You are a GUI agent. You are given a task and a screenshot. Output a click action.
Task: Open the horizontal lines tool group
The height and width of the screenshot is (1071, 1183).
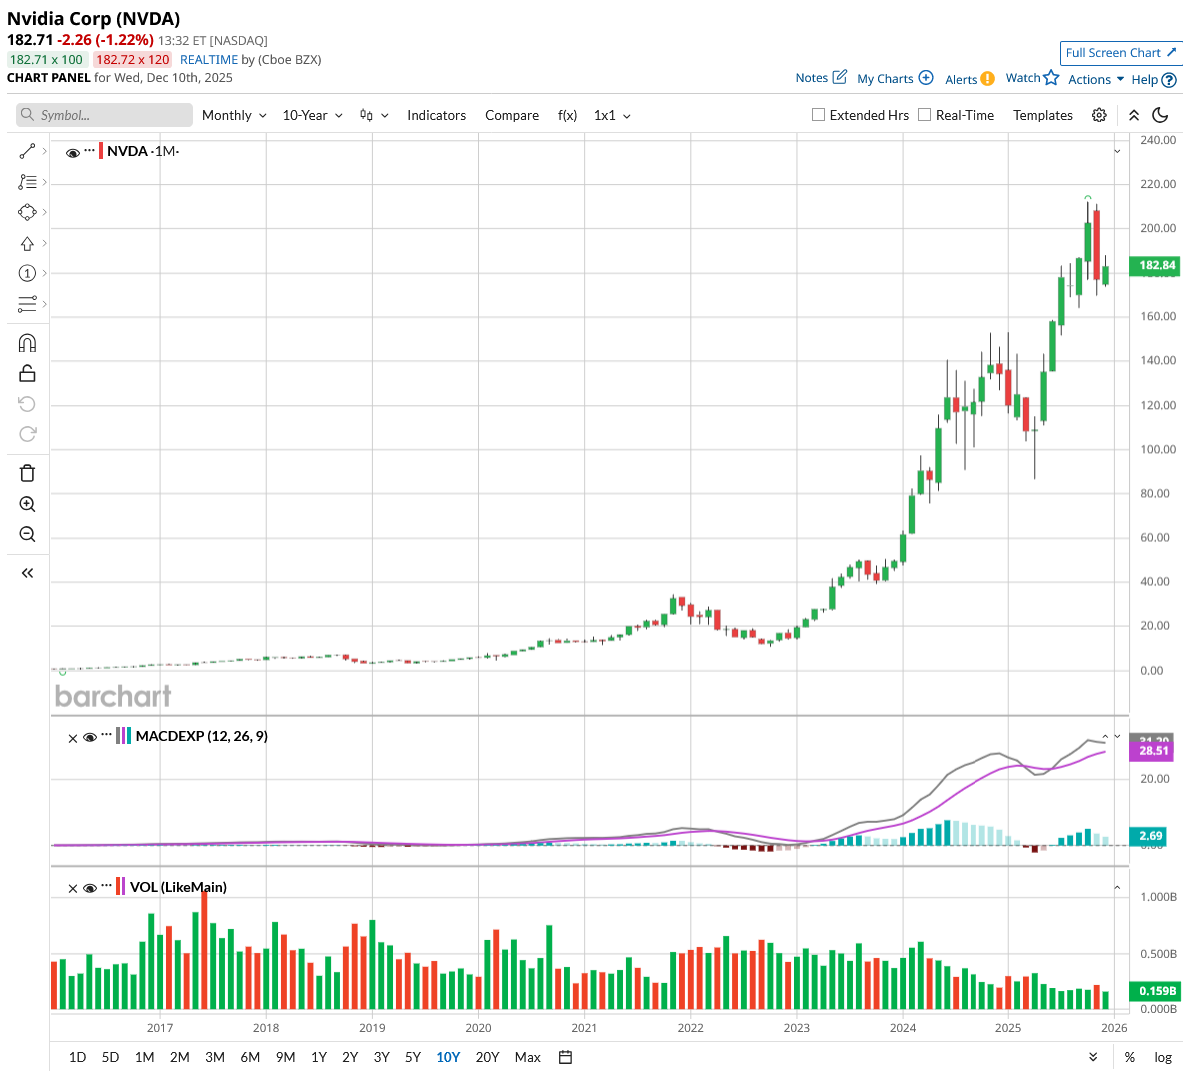click(27, 304)
